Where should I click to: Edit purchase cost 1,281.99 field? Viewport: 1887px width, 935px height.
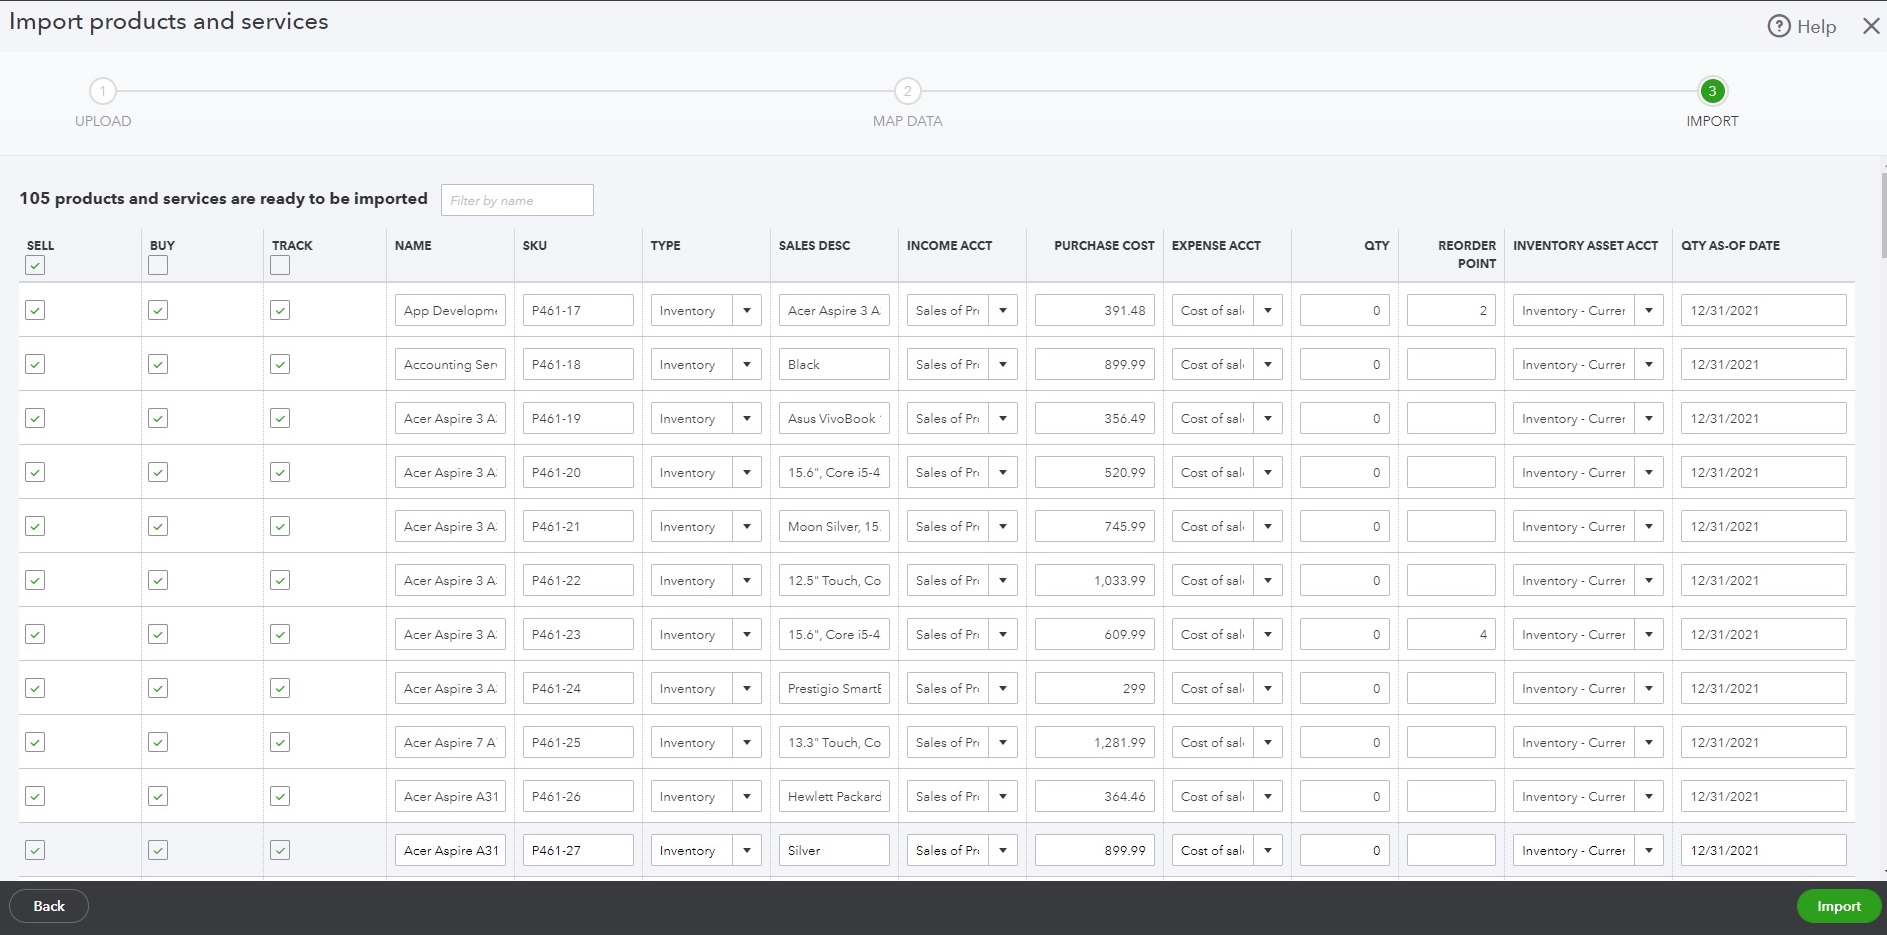(x=1095, y=742)
